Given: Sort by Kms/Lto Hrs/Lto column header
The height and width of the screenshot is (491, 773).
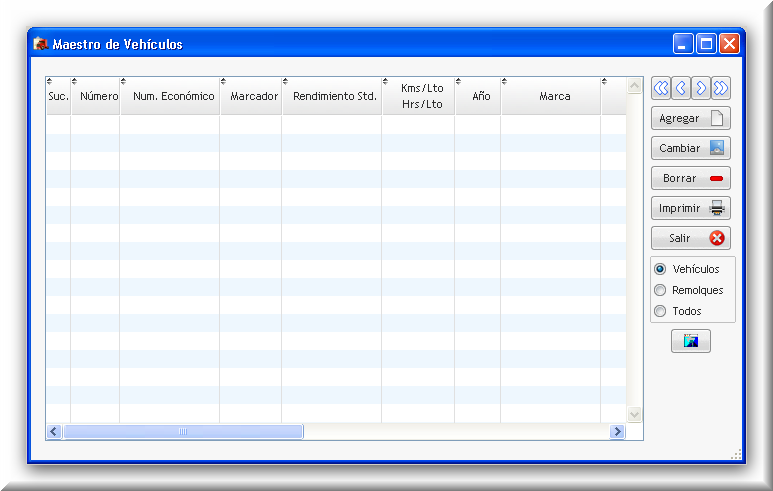Looking at the screenshot, I should [419, 96].
